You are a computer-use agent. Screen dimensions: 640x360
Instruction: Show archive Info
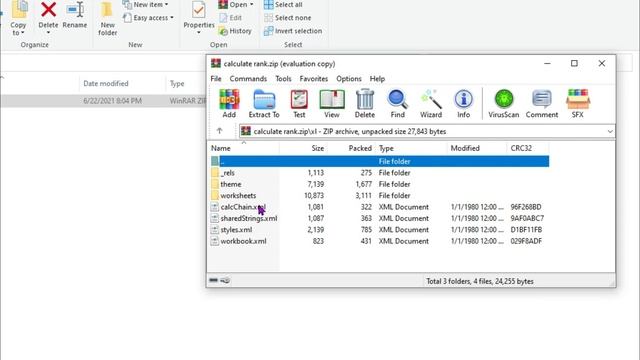pyautogui.click(x=464, y=104)
